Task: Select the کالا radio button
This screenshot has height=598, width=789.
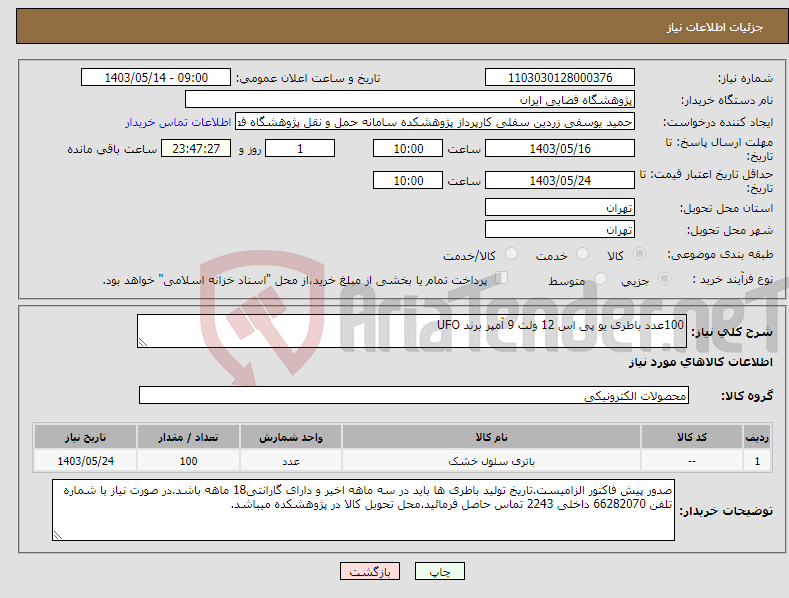Action: (639, 254)
